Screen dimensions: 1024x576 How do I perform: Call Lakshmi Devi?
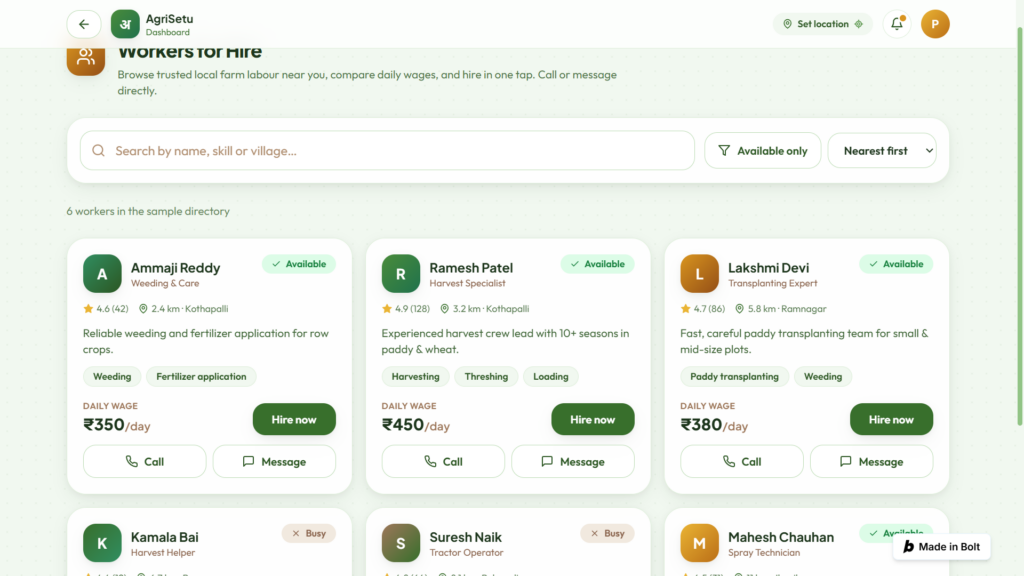point(741,462)
